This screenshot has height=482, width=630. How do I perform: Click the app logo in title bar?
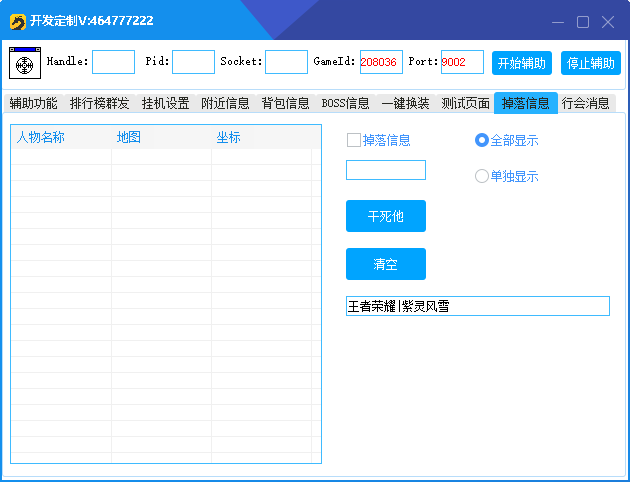17,21
